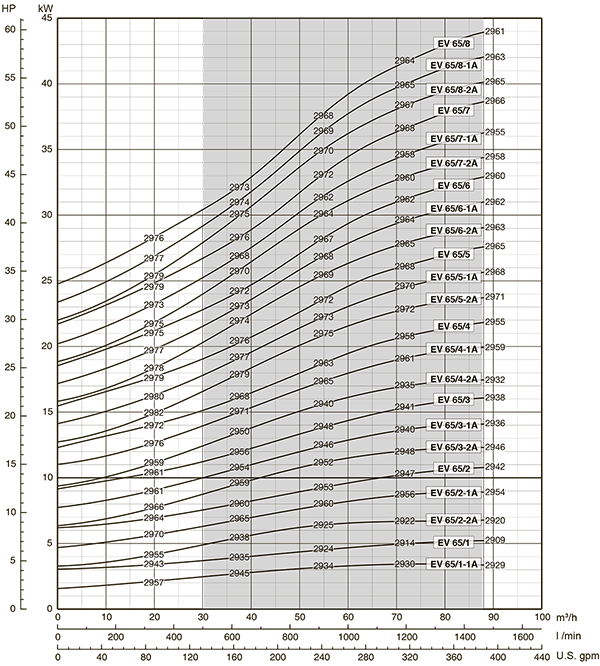The height and width of the screenshot is (666, 600).
Task: Click the EV 65/6 curve label
Action: 454,186
